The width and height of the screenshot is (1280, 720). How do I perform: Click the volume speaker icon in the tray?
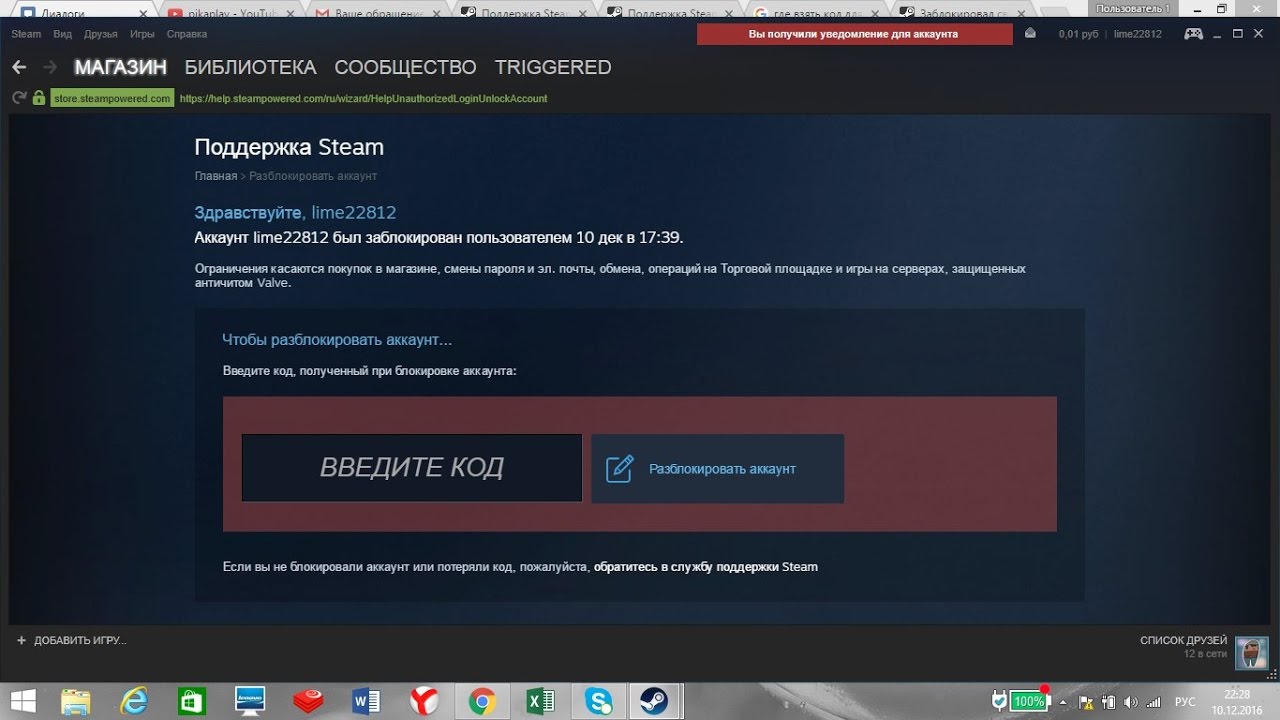tap(1132, 701)
